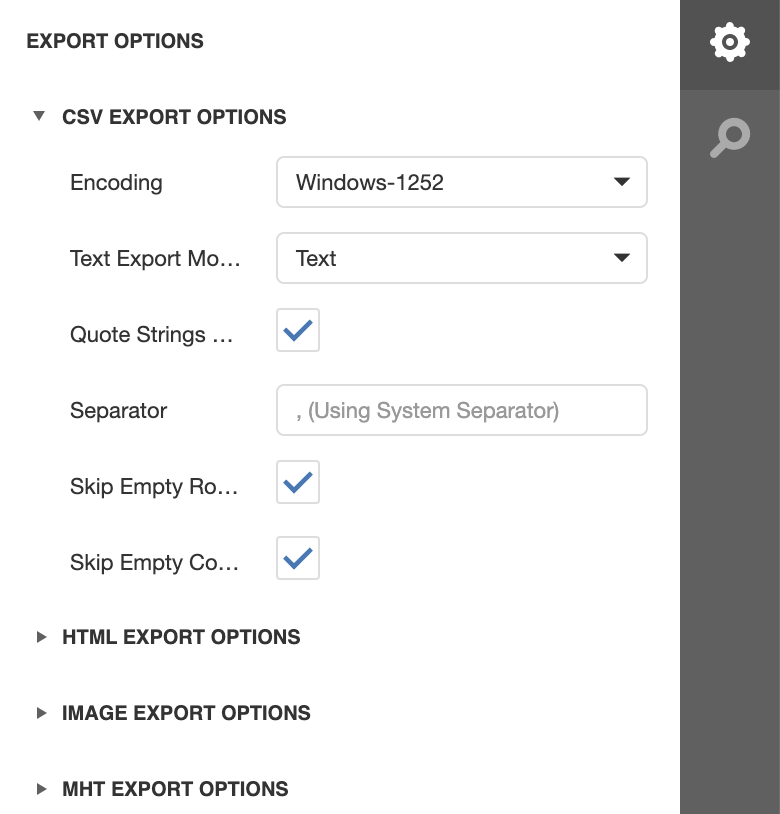
Task: Open the Search magnifier tab
Action: click(x=730, y=138)
